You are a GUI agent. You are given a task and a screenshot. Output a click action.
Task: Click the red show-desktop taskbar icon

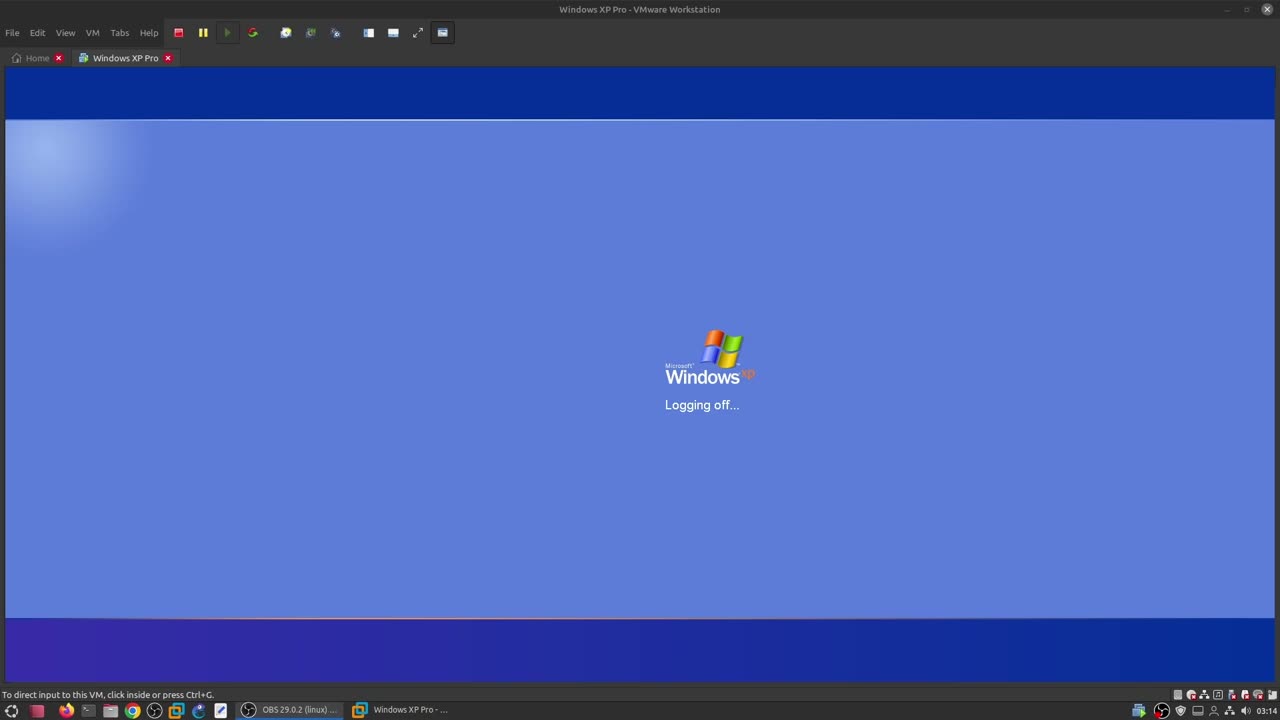pyautogui.click(x=37, y=711)
